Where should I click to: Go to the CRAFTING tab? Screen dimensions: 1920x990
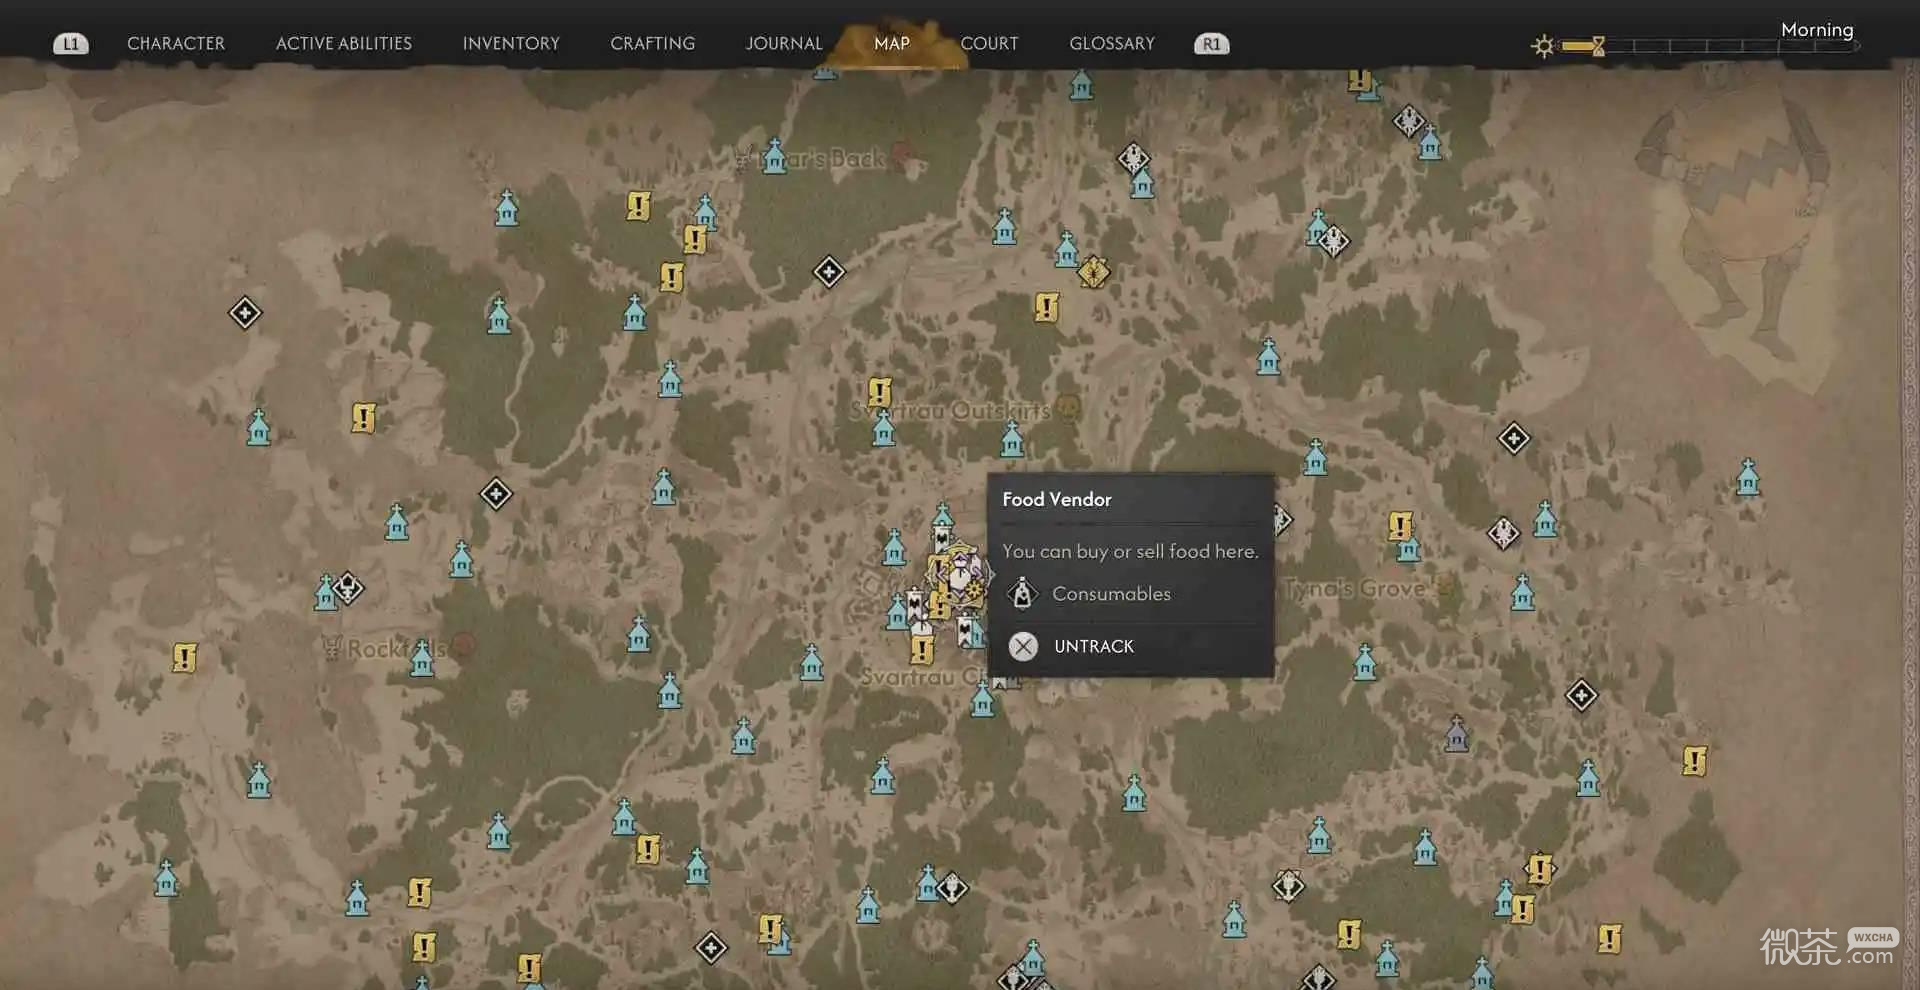coord(653,44)
